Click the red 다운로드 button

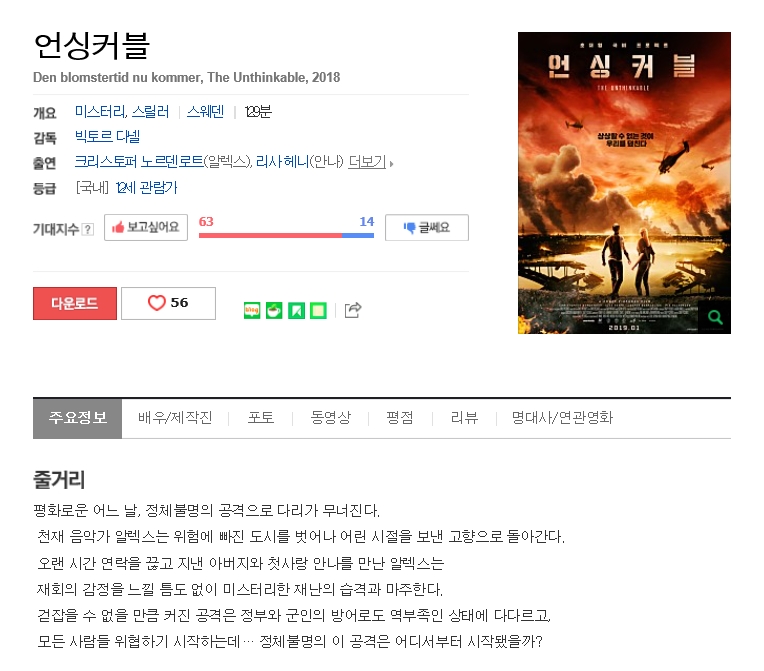(75, 303)
